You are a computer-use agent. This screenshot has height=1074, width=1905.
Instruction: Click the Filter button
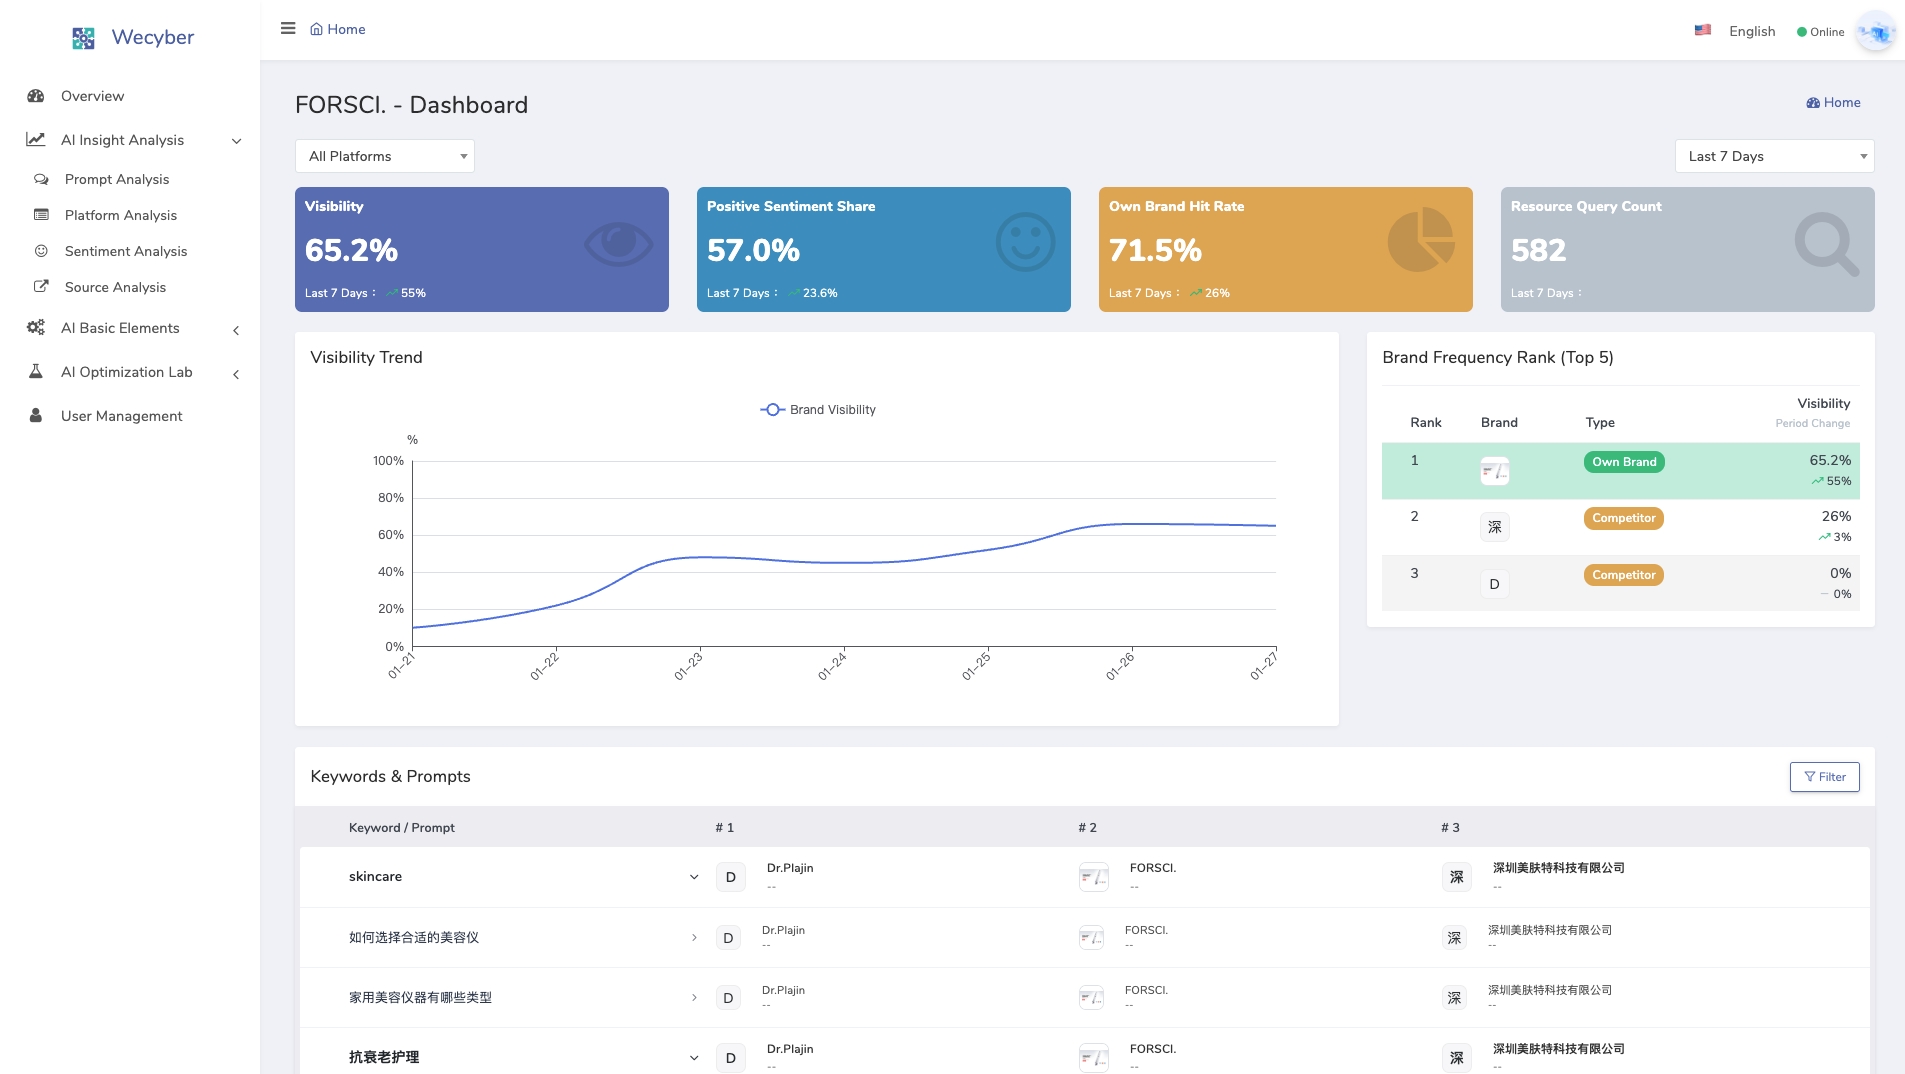(1824, 777)
